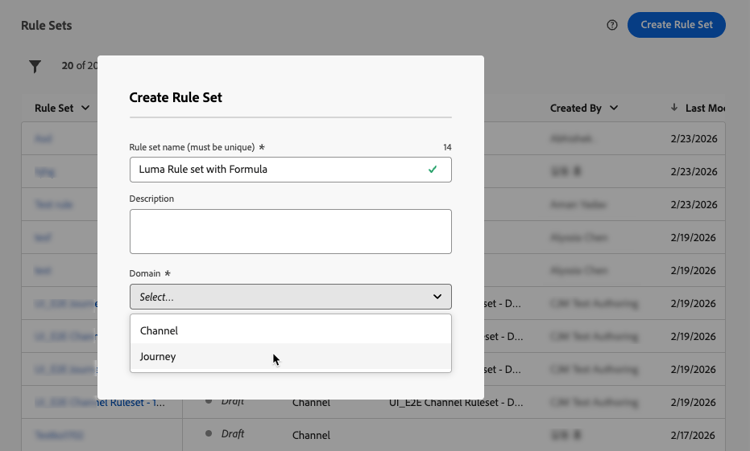Choose Journey from domain options
The height and width of the screenshot is (451, 750).
point(158,357)
